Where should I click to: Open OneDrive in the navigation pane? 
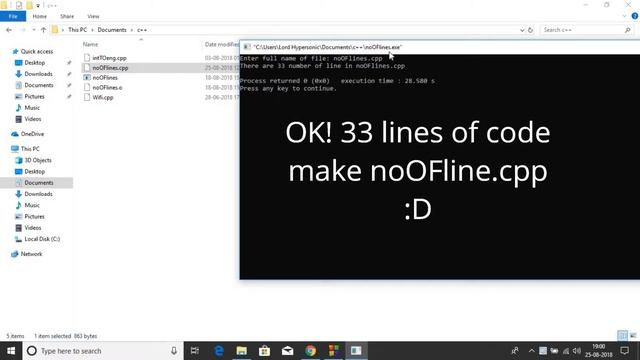tap(32, 134)
